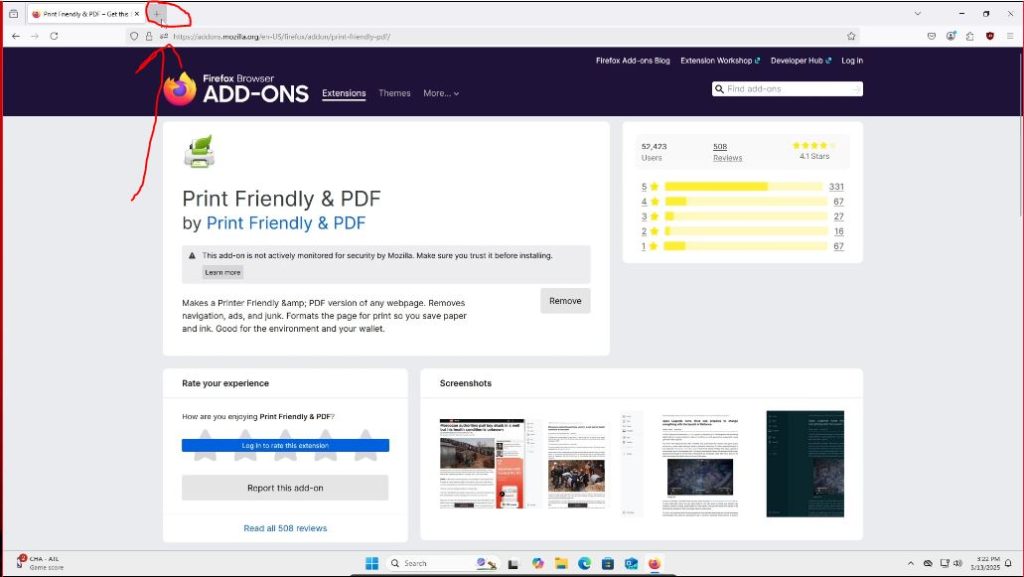The width and height of the screenshot is (1024, 577).
Task: Open Extension Workshop link
Action: [x=720, y=61]
